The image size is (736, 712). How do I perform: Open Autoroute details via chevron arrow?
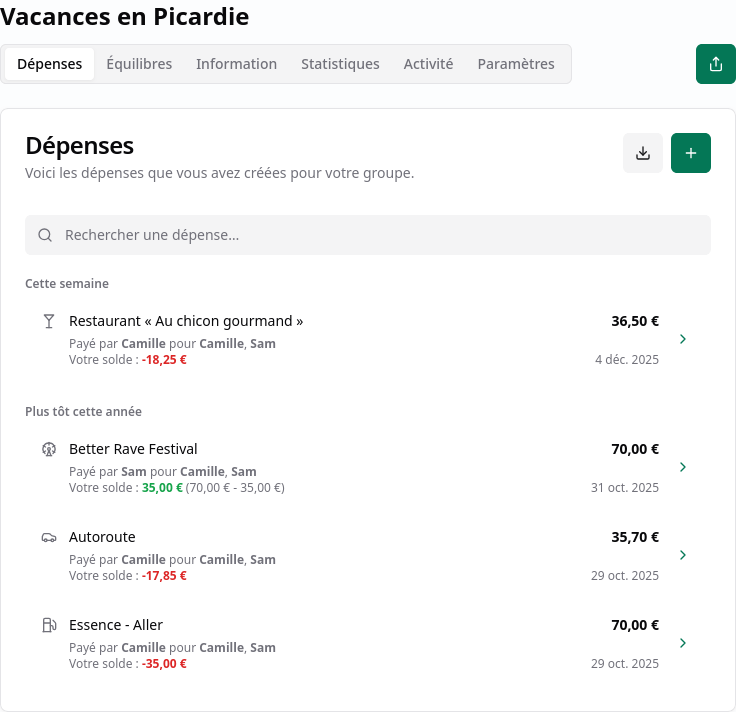[683, 555]
